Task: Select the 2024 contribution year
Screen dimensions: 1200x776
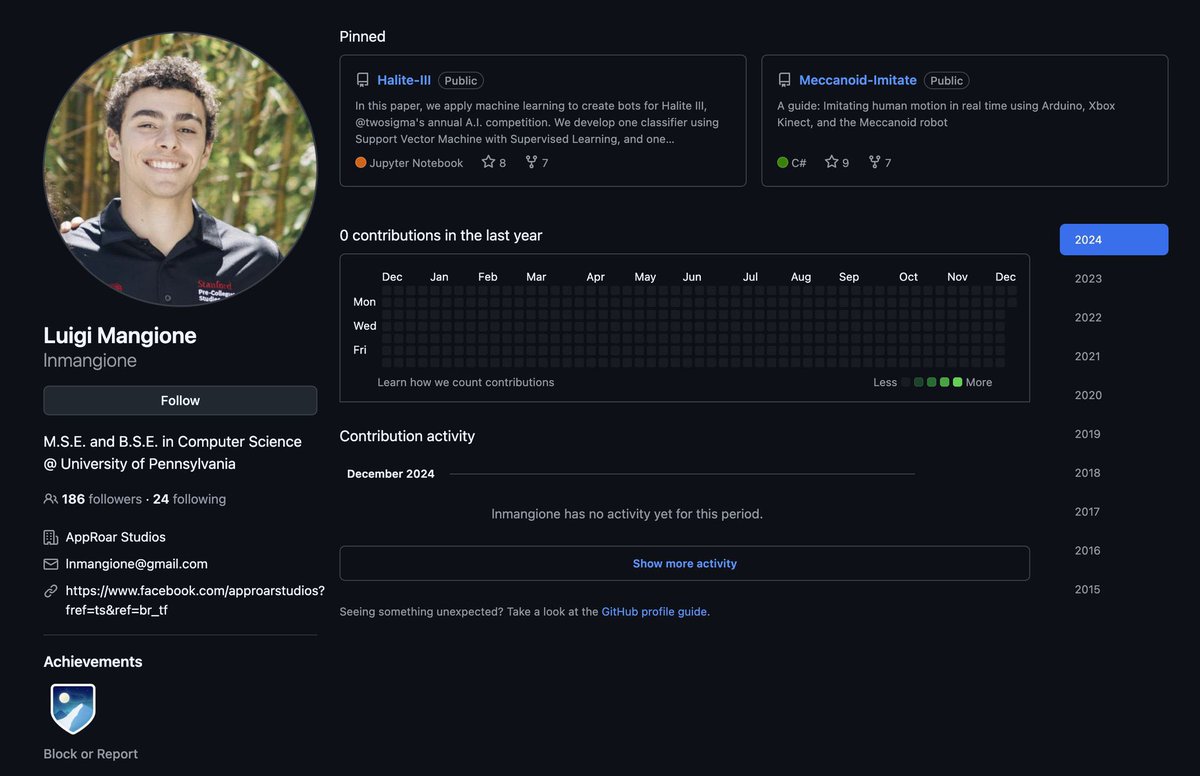Action: (x=1114, y=240)
